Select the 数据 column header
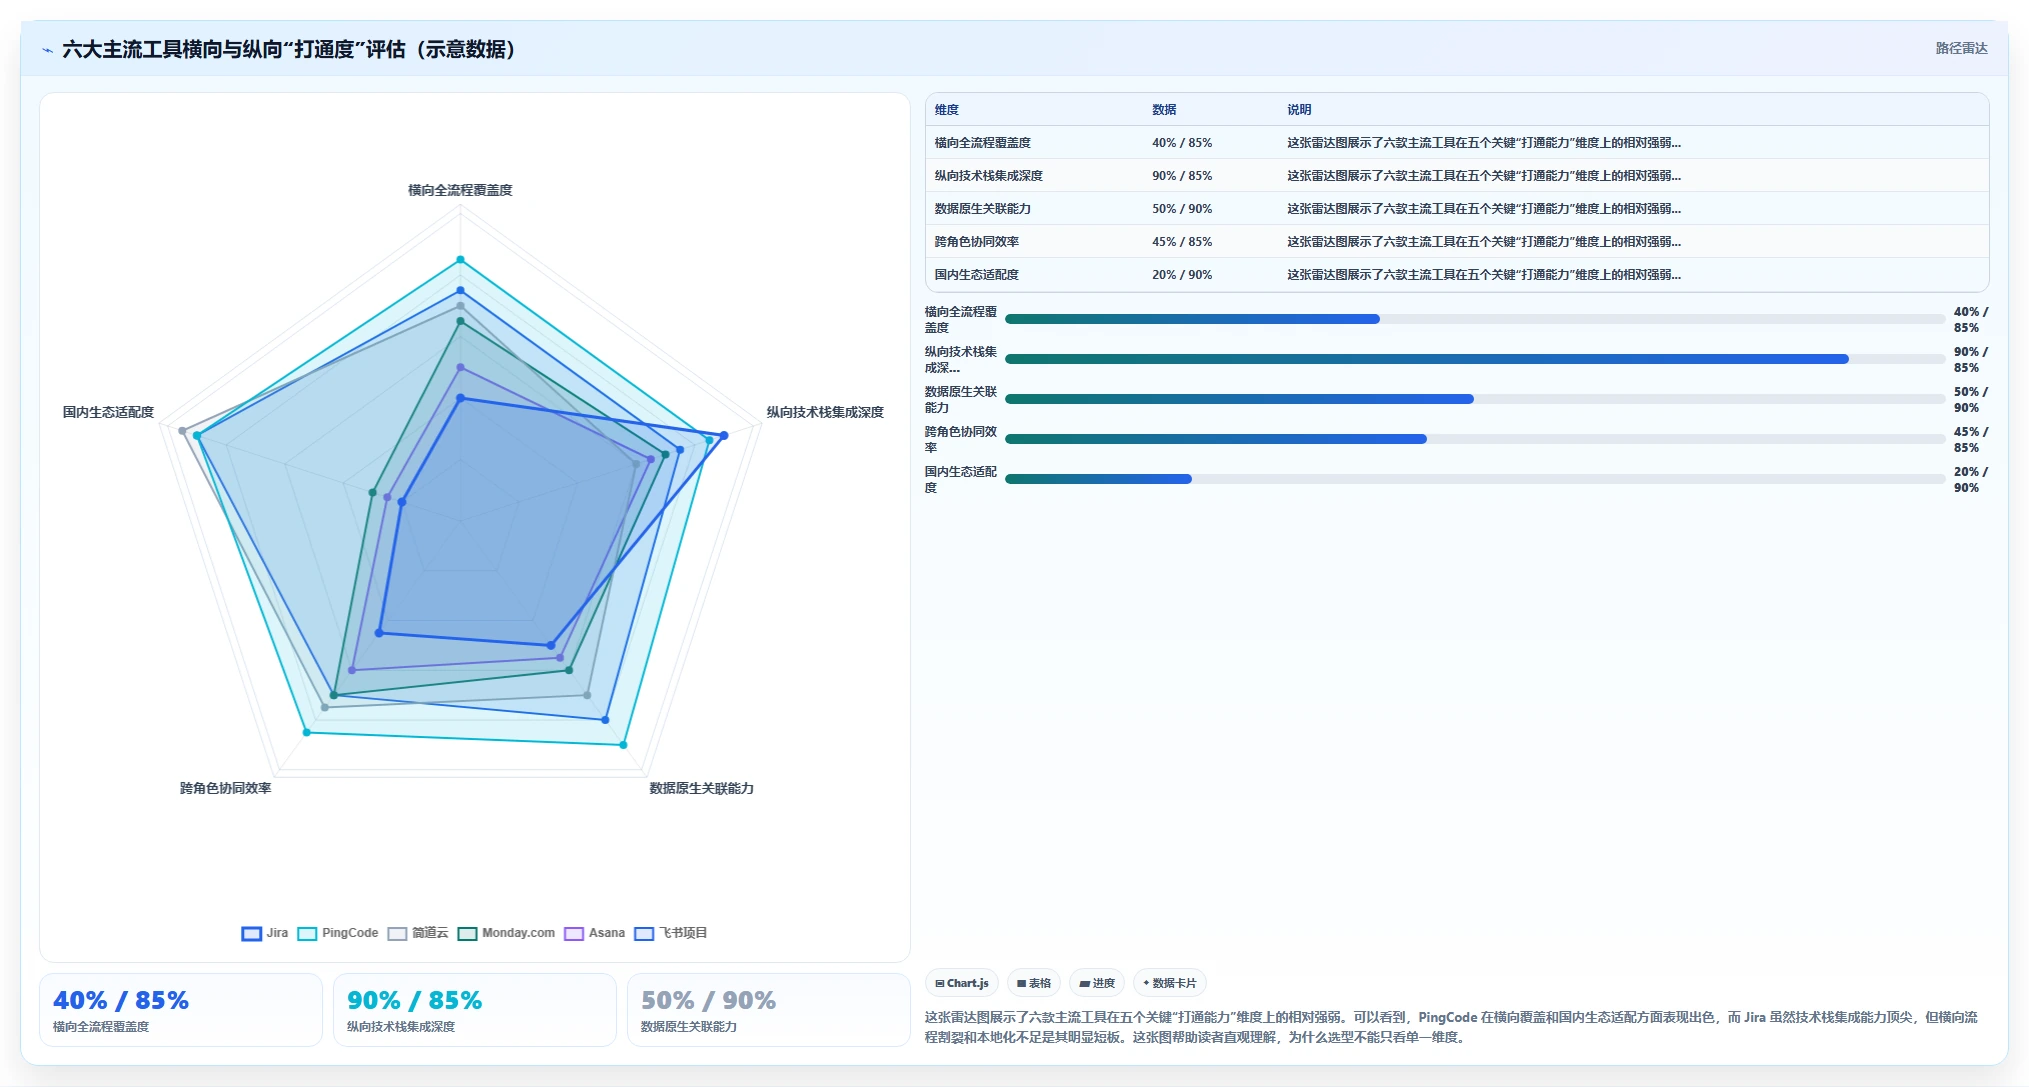 [x=1164, y=110]
